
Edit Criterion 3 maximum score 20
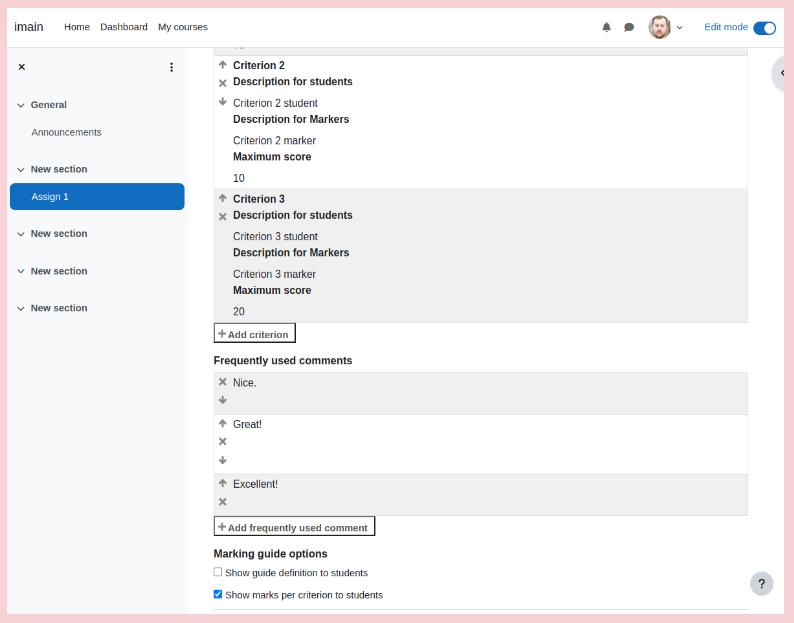239,312
